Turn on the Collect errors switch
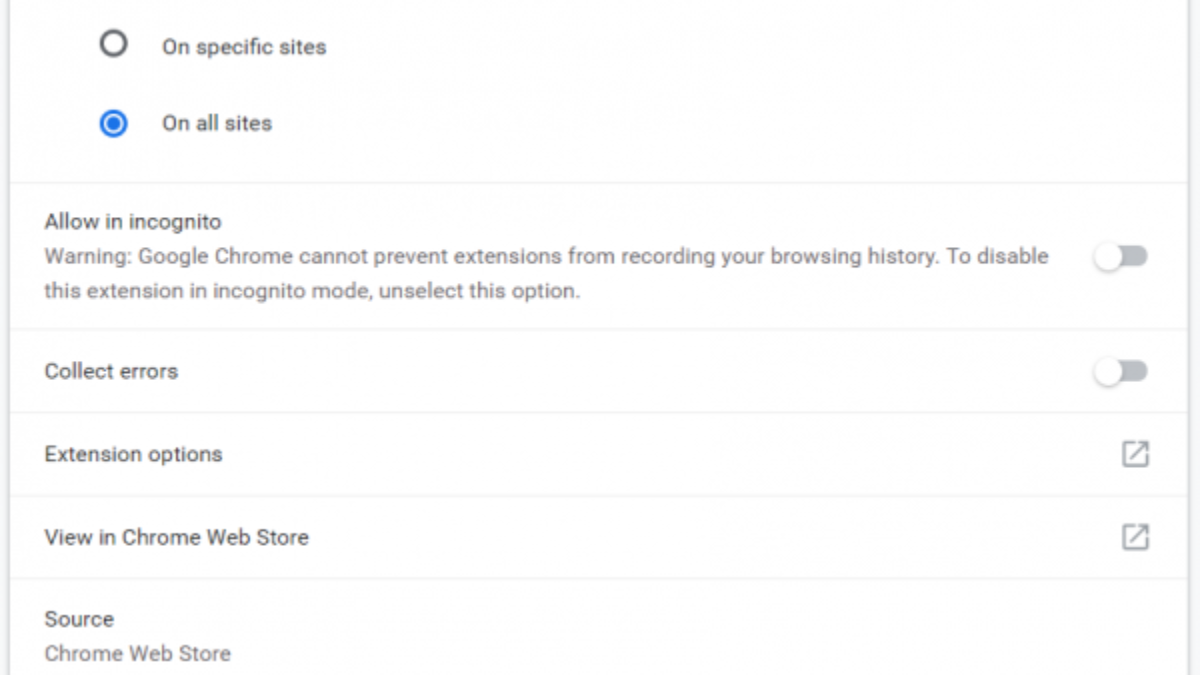1200x675 pixels. point(1120,372)
